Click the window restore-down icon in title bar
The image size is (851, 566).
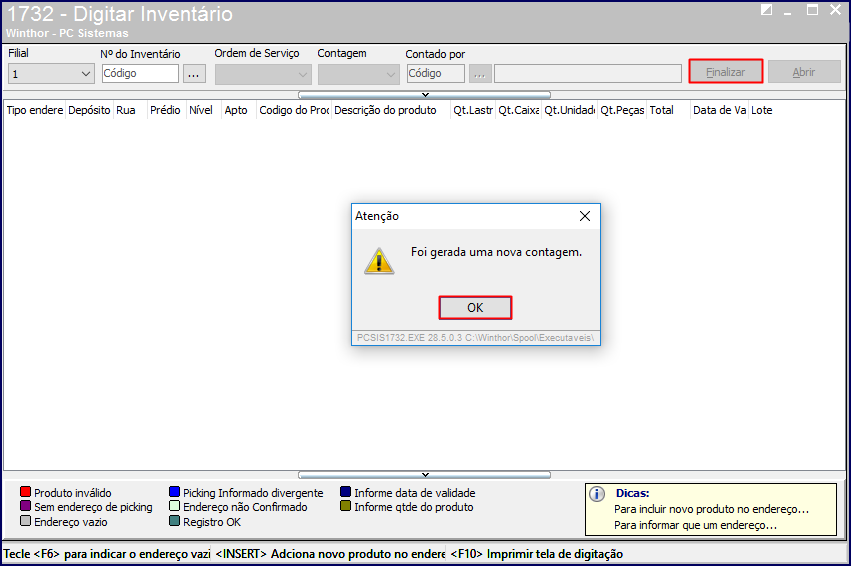(x=812, y=10)
